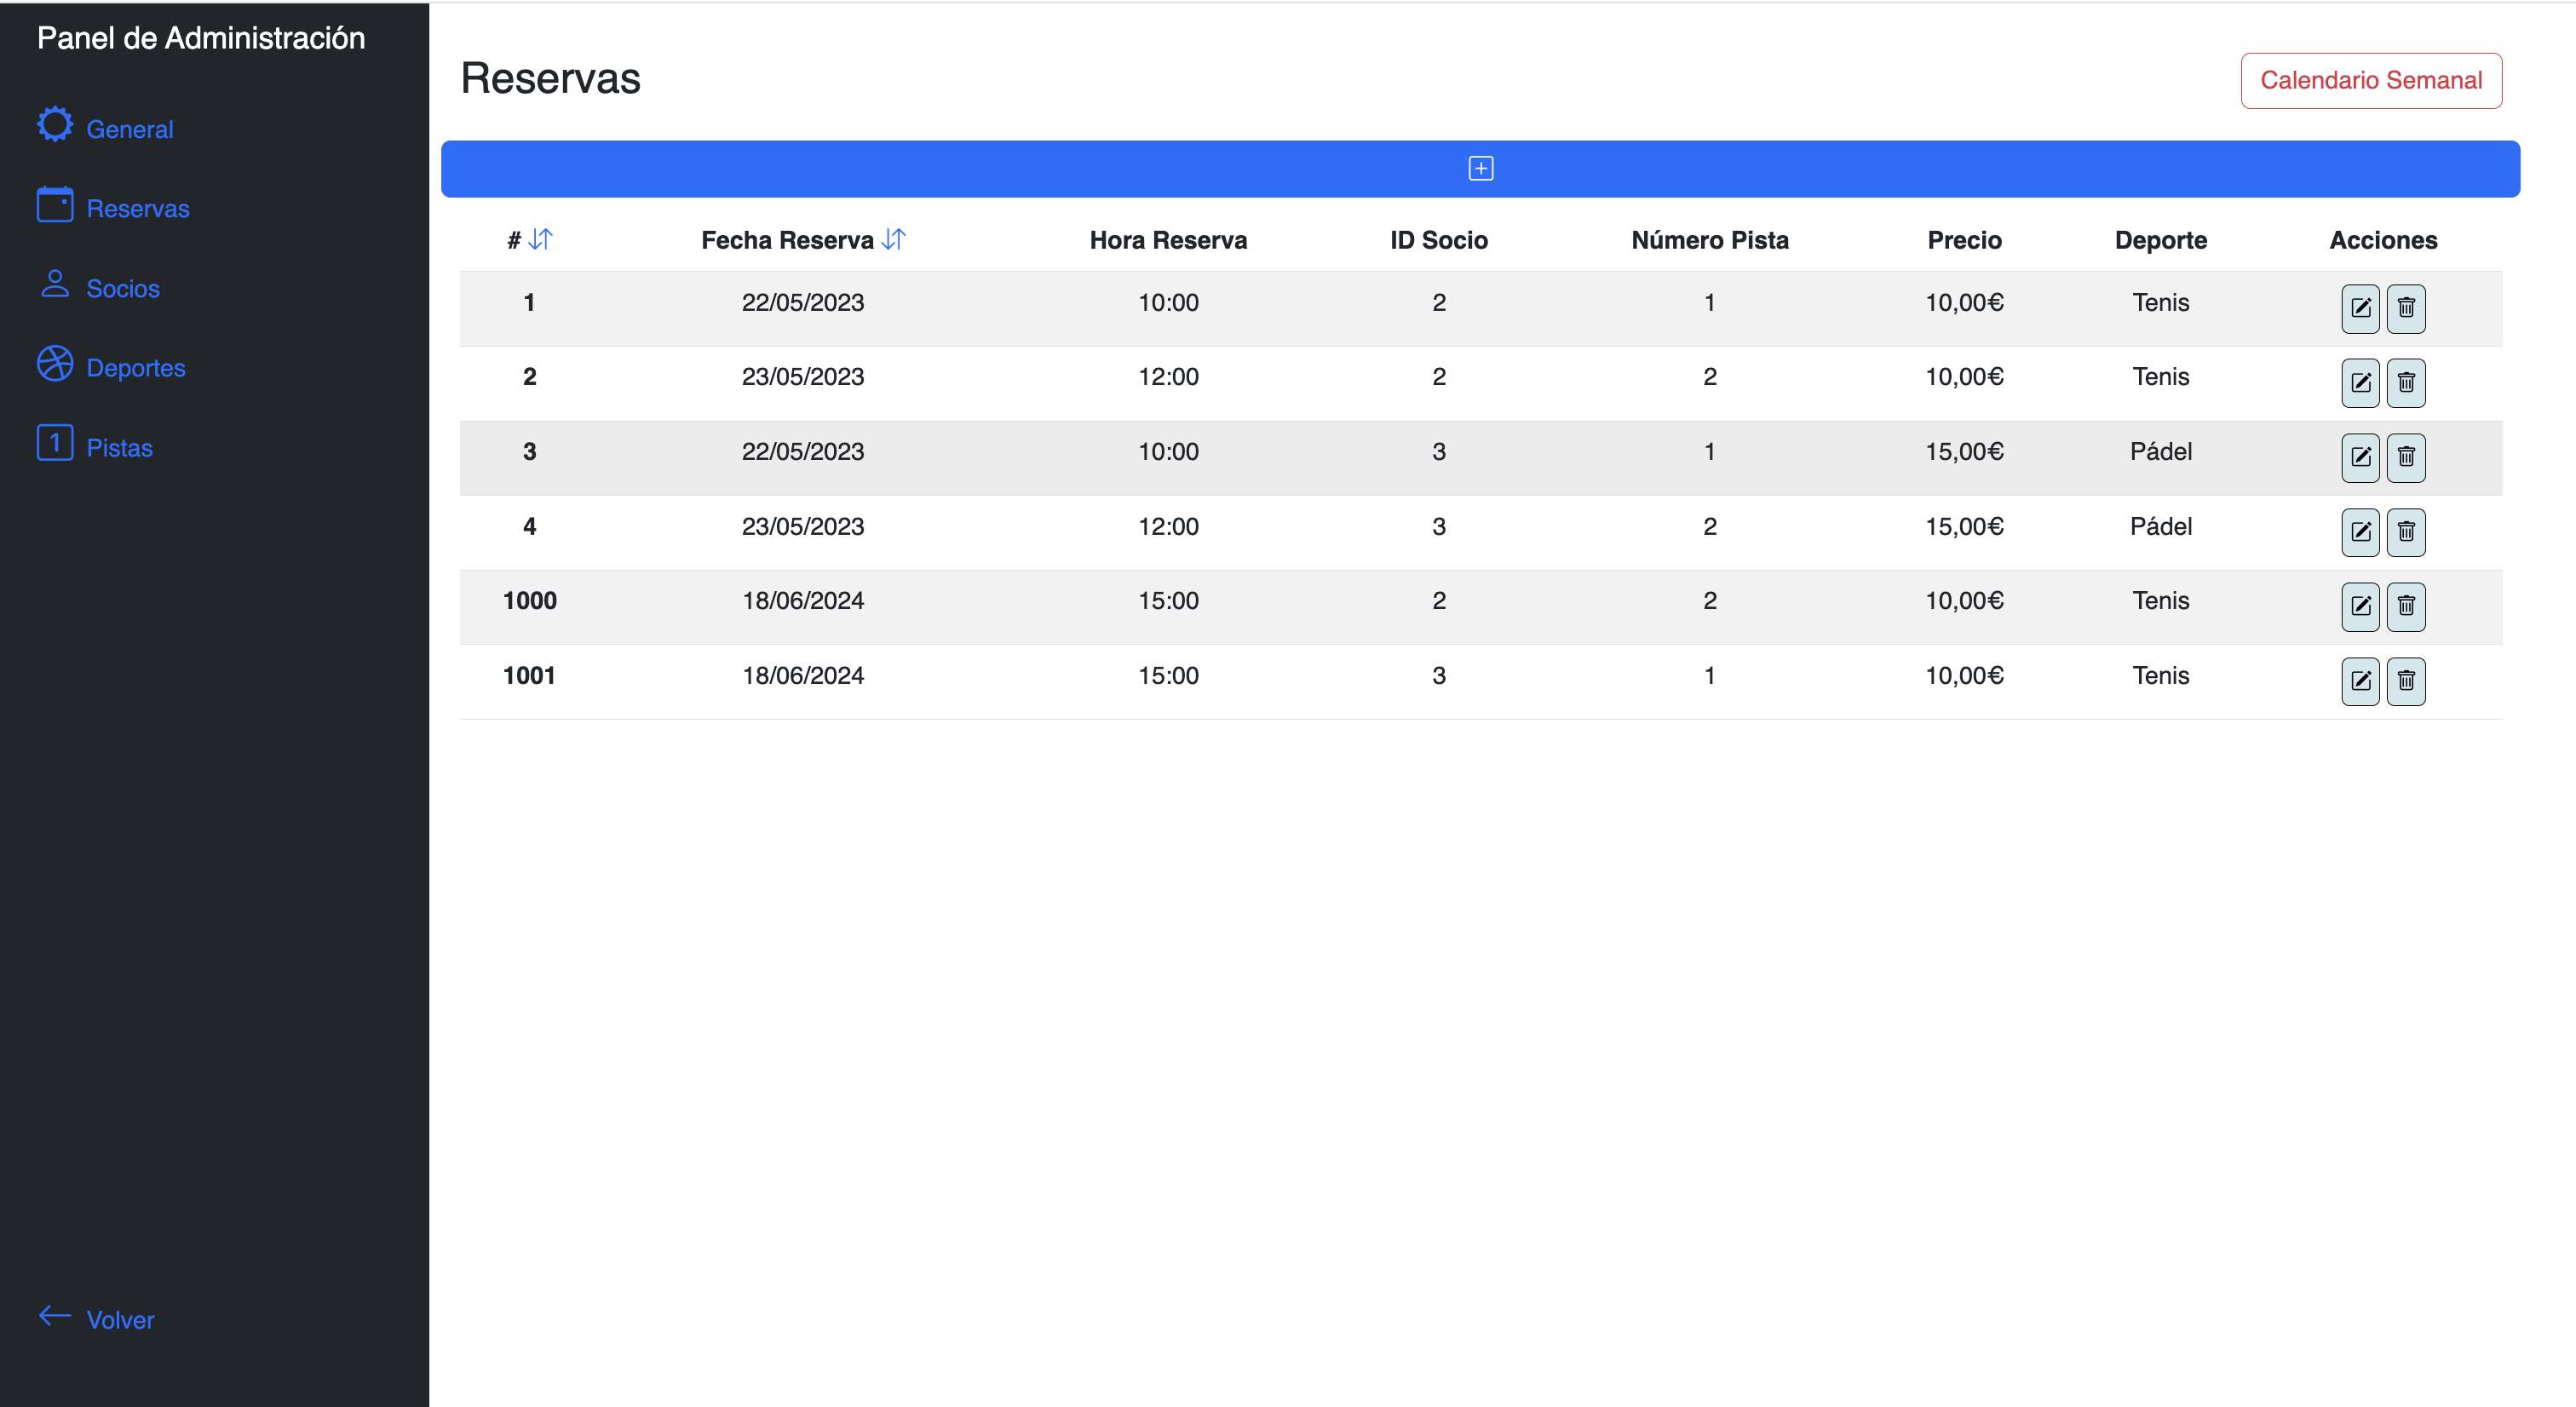
Task: Click the Socios person icon in sidebar
Action: (55, 284)
